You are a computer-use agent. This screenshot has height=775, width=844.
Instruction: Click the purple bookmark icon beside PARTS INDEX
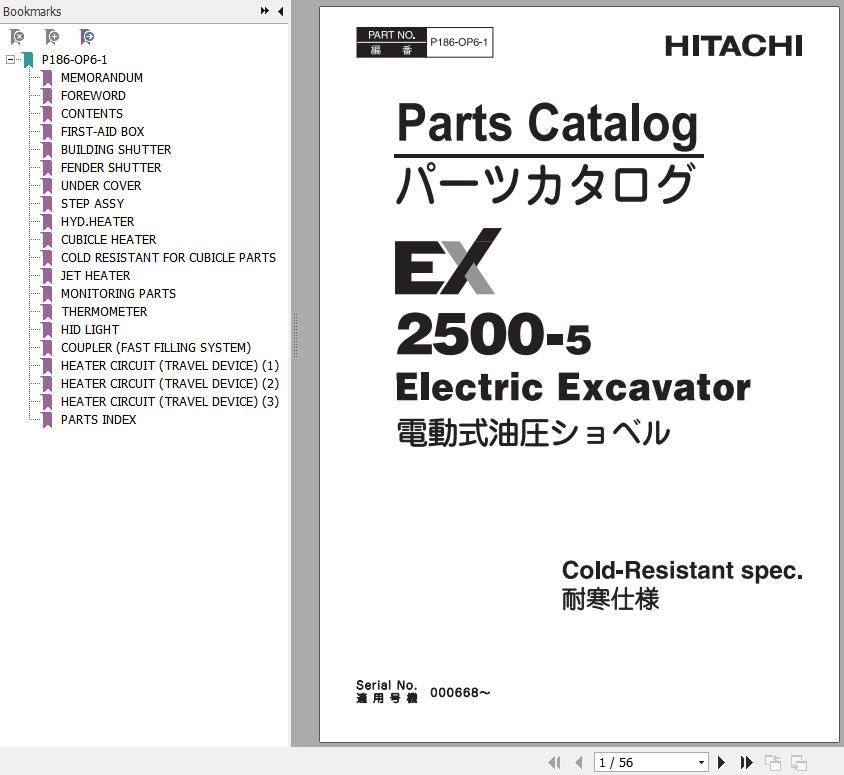click(47, 420)
